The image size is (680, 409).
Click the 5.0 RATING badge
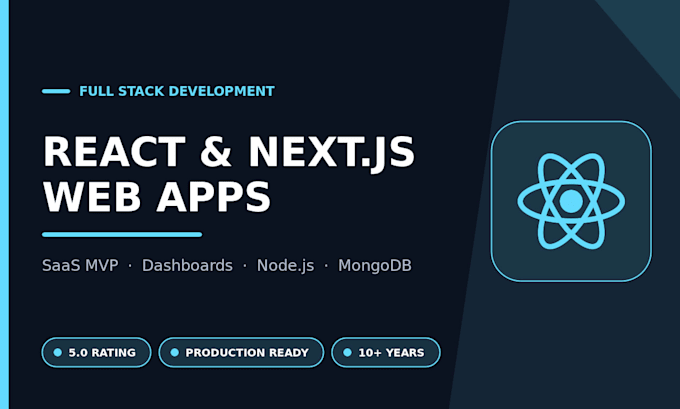(96, 353)
